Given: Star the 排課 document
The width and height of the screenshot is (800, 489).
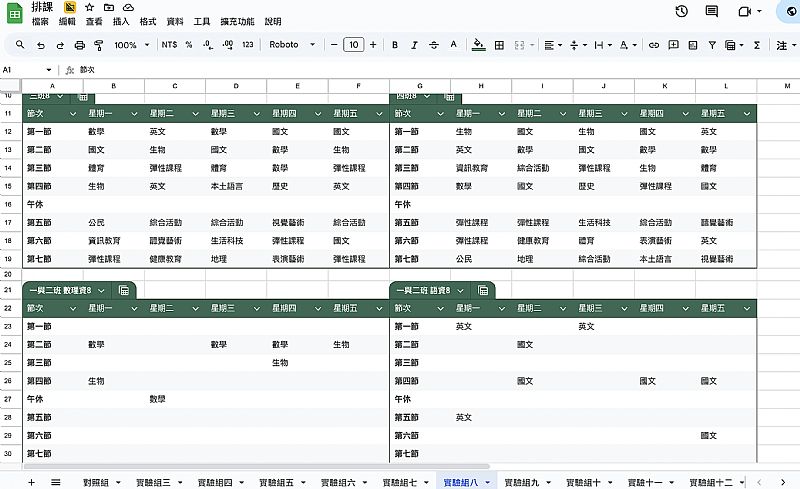Looking at the screenshot, I should coord(90,7).
